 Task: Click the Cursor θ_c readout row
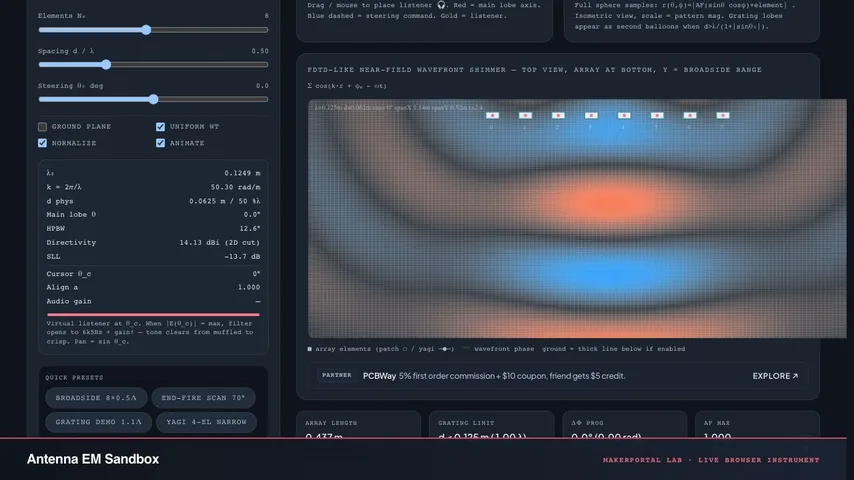pyautogui.click(x=153, y=274)
